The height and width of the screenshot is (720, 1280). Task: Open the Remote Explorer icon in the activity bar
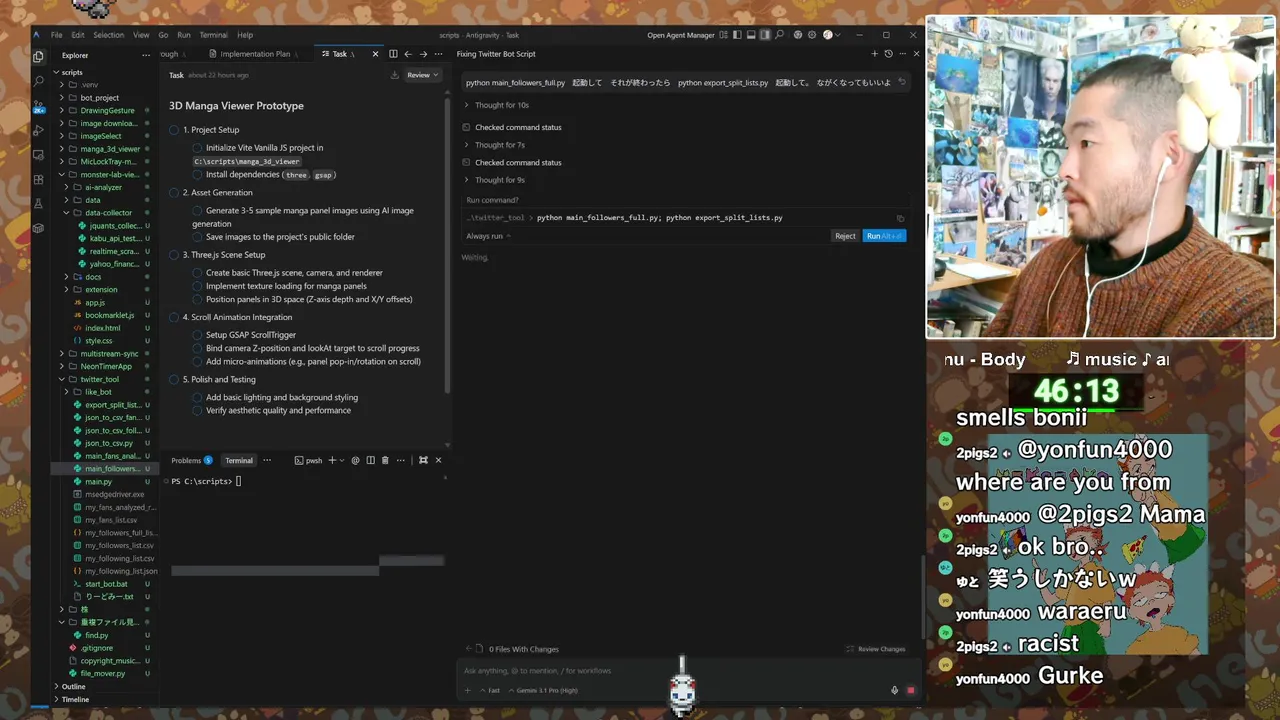[x=38, y=155]
